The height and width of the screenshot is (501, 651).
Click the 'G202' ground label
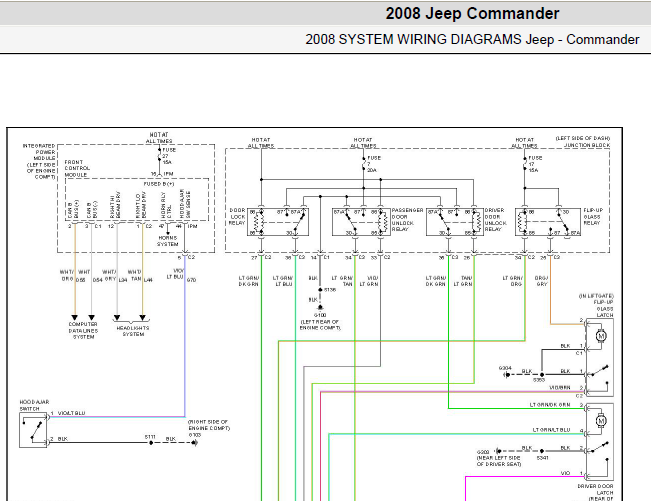point(483,452)
